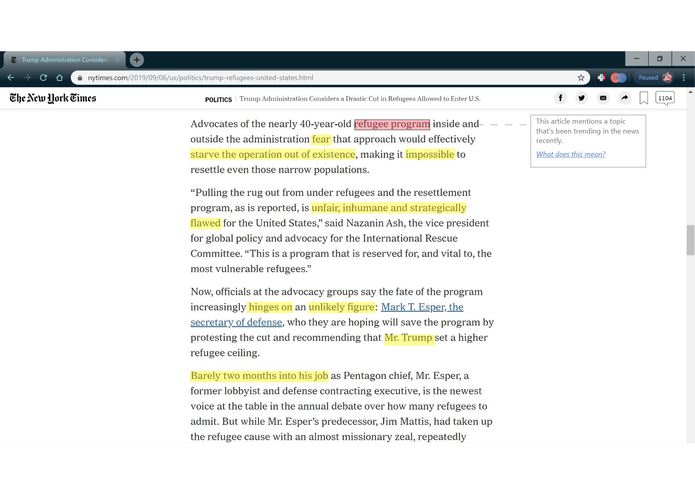Image resolution: width=695 pixels, height=494 pixels.
Task: Reload the page with the refresh icon
Action: [43, 78]
